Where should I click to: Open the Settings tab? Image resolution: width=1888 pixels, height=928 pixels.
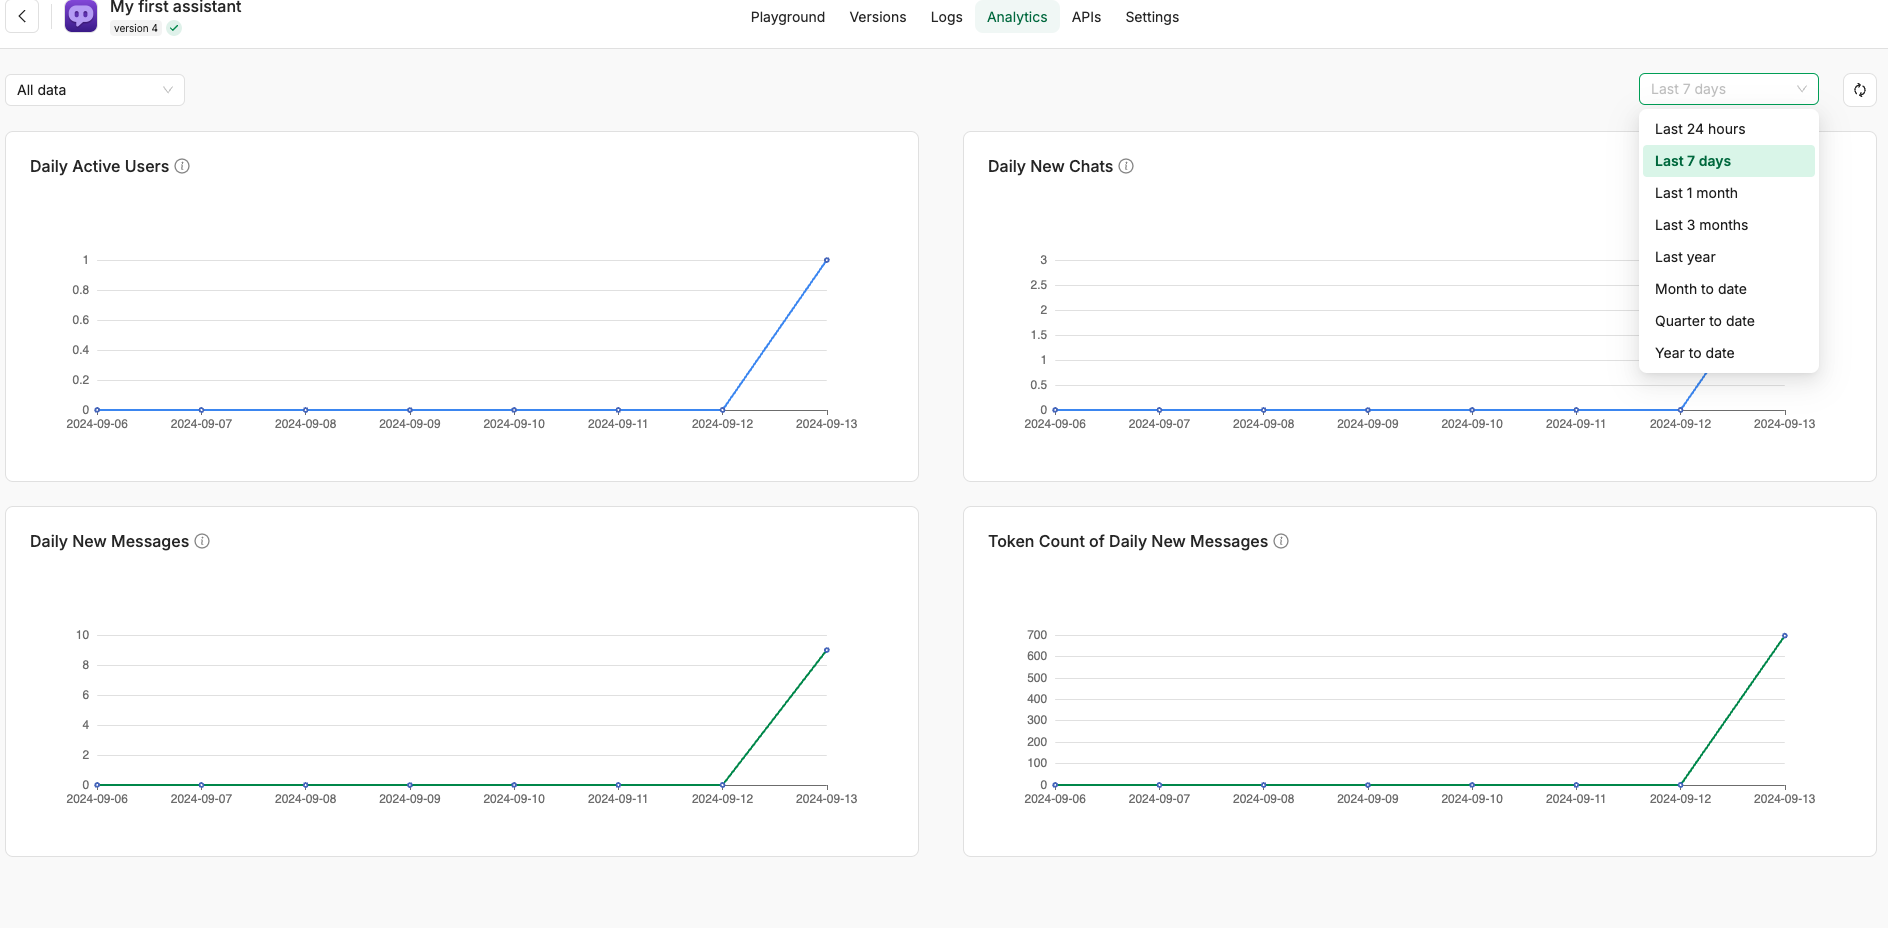(x=1152, y=17)
